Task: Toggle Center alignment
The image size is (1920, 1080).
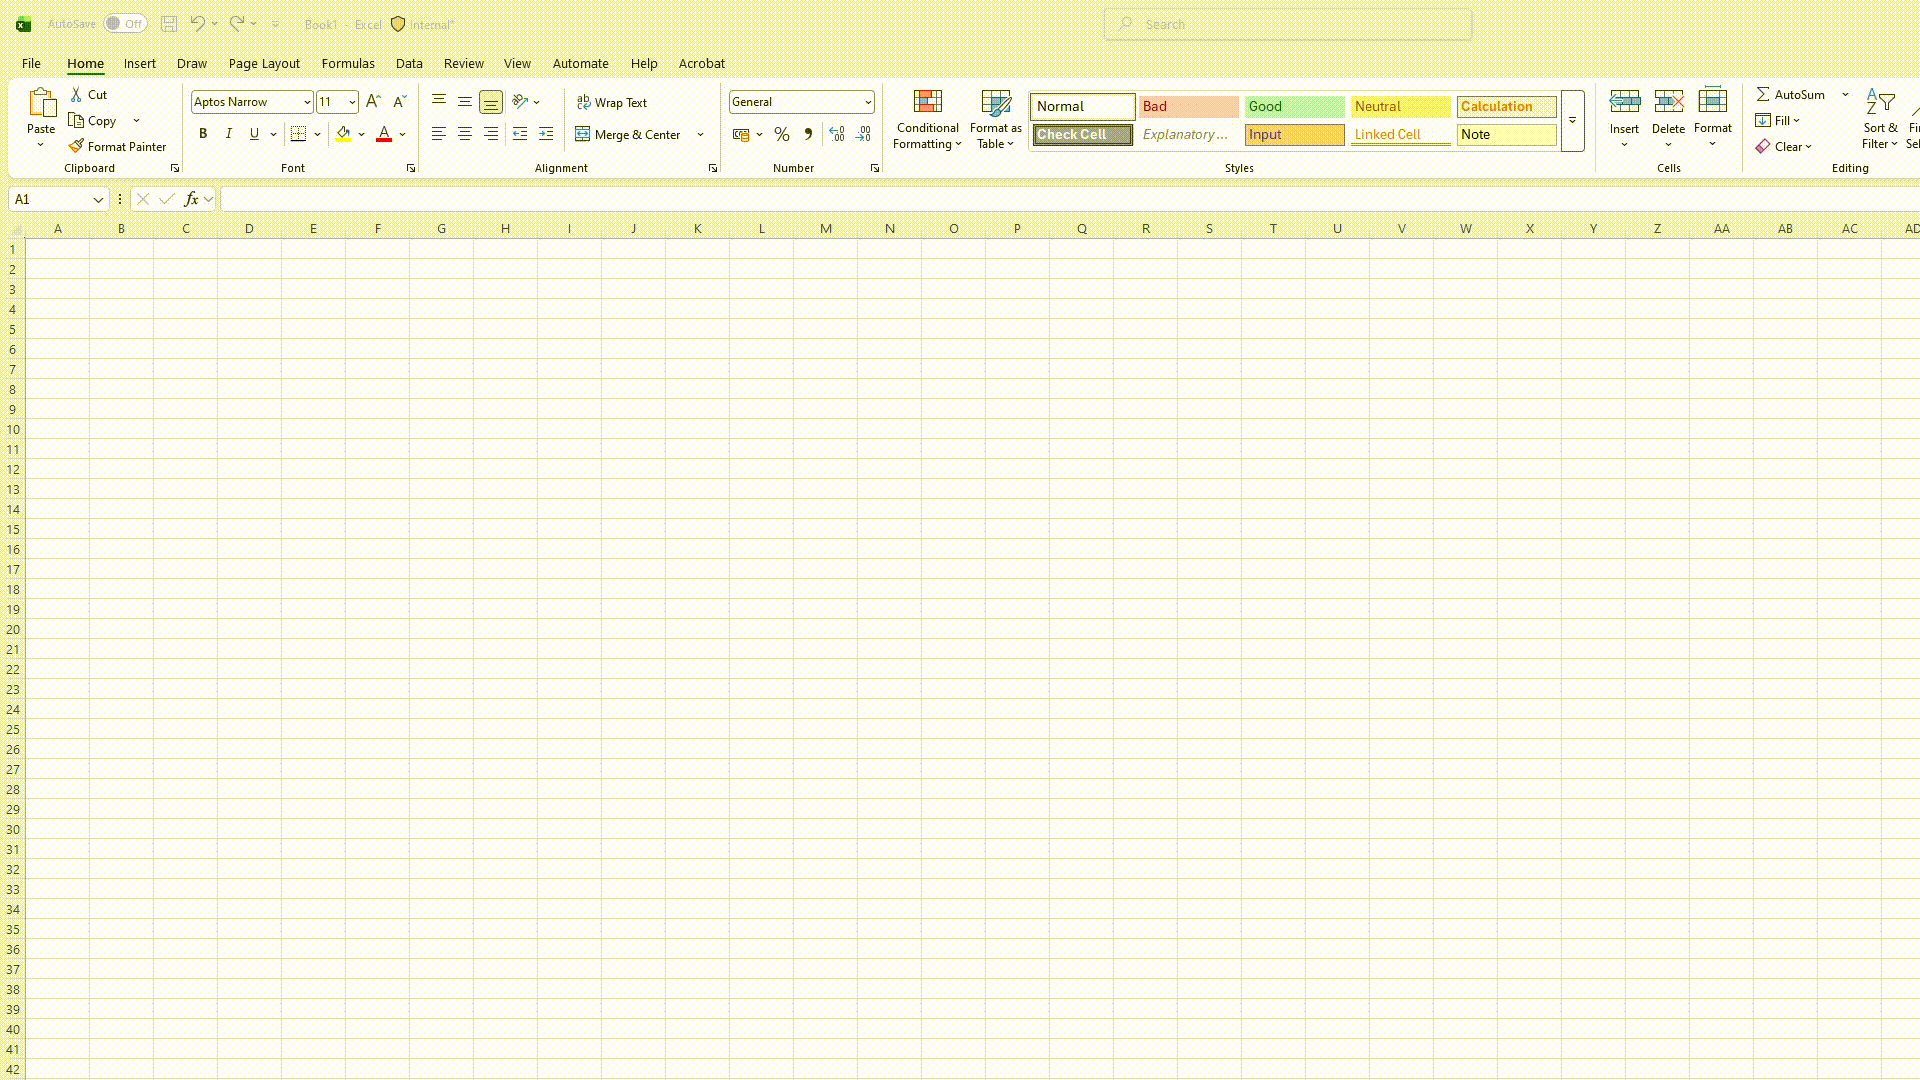Action: tap(465, 134)
